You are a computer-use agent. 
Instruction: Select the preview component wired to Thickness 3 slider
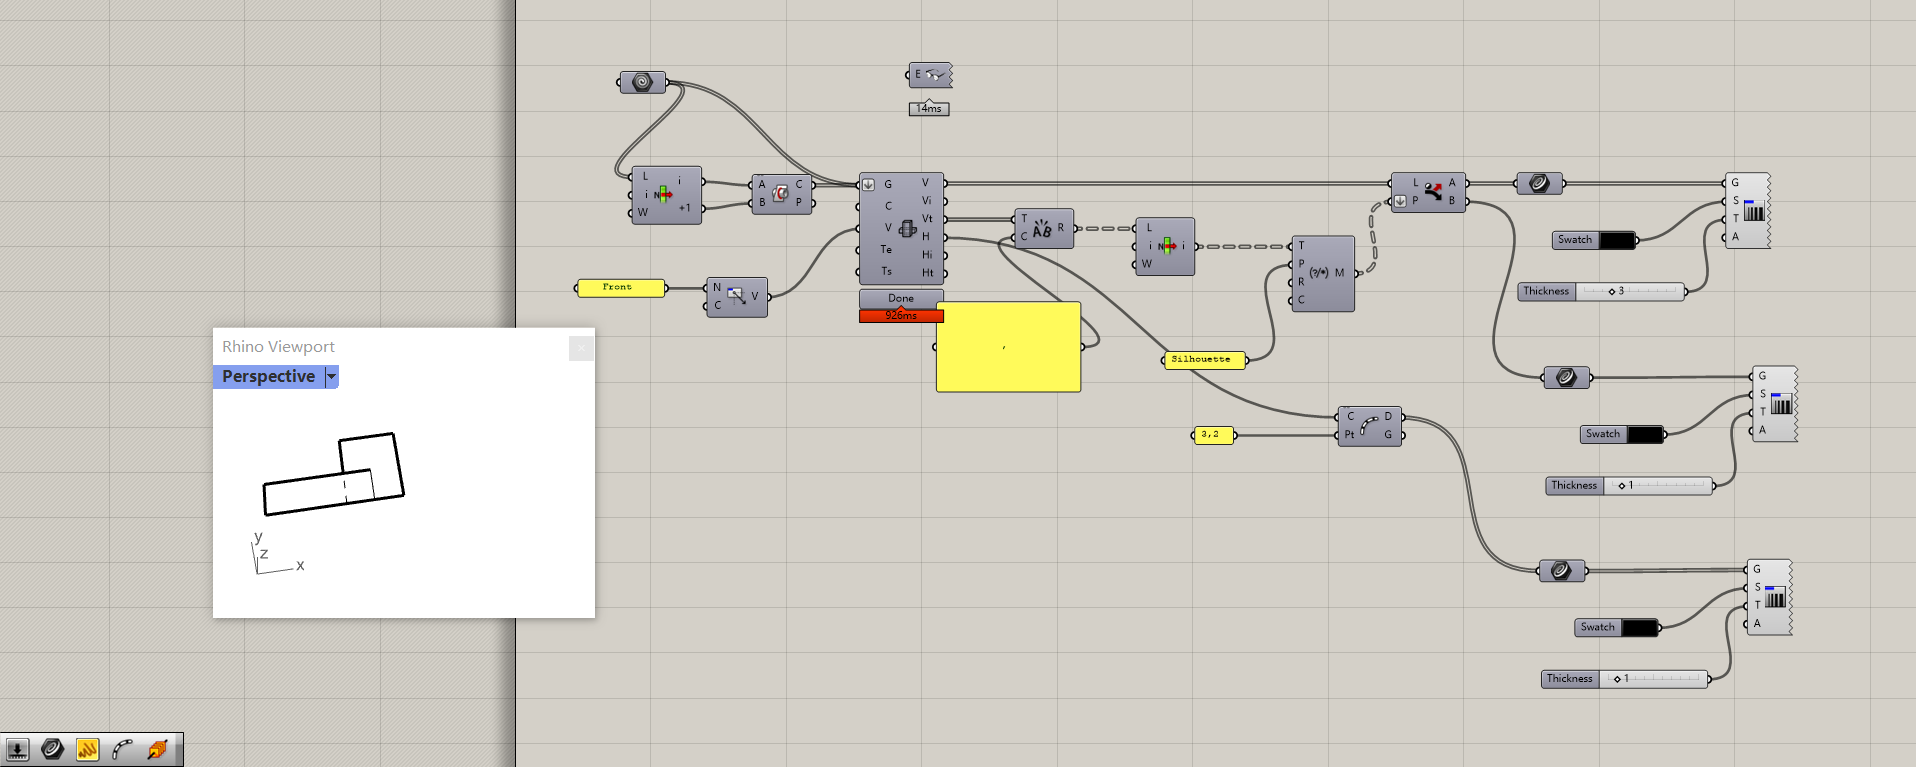pos(1747,210)
